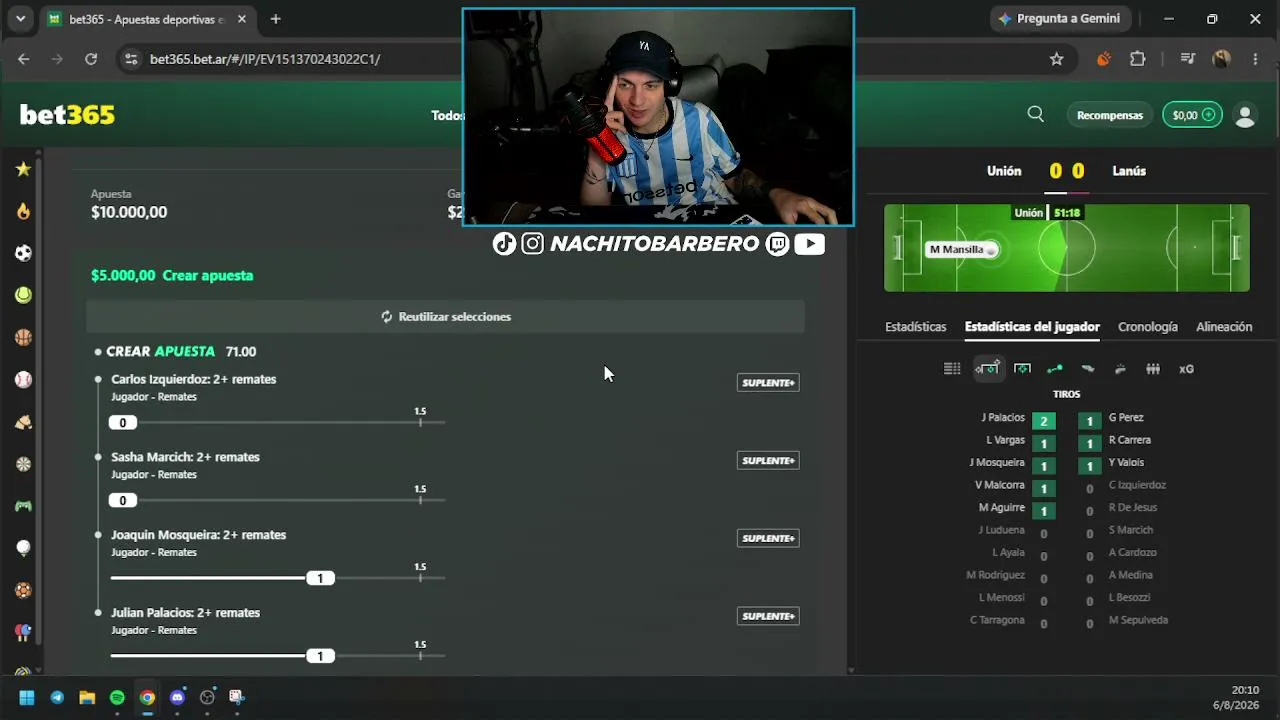Select the golf ball sport icon
1280x720 pixels.
click(x=23, y=548)
